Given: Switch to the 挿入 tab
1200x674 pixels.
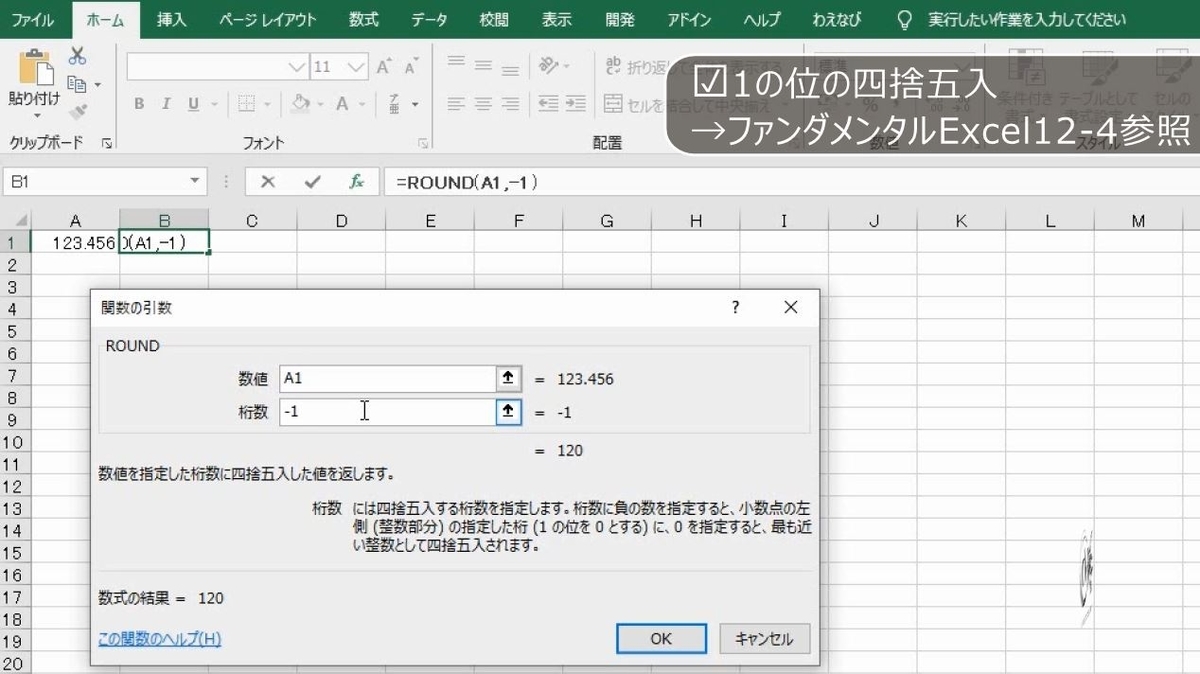Looking at the screenshot, I should 171,19.
